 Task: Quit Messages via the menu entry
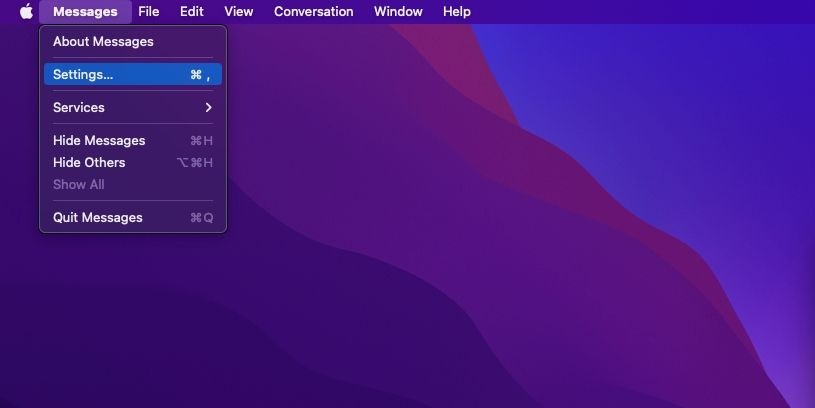(x=133, y=218)
